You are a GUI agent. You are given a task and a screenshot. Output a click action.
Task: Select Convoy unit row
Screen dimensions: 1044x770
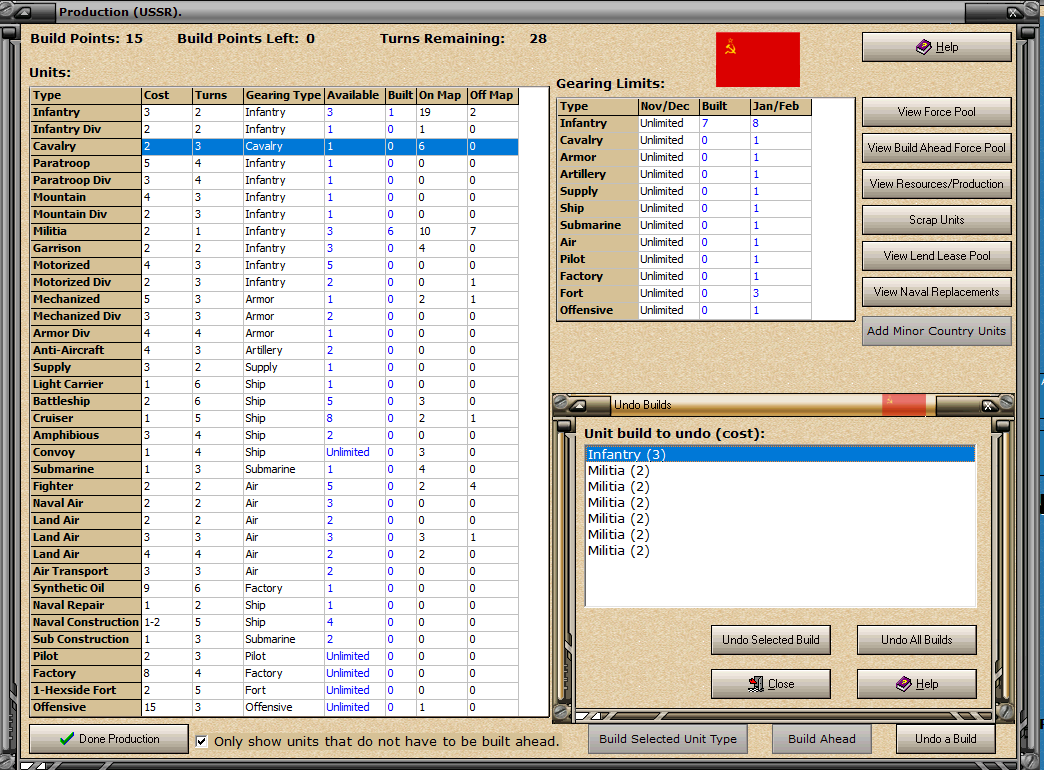[x=274, y=452]
